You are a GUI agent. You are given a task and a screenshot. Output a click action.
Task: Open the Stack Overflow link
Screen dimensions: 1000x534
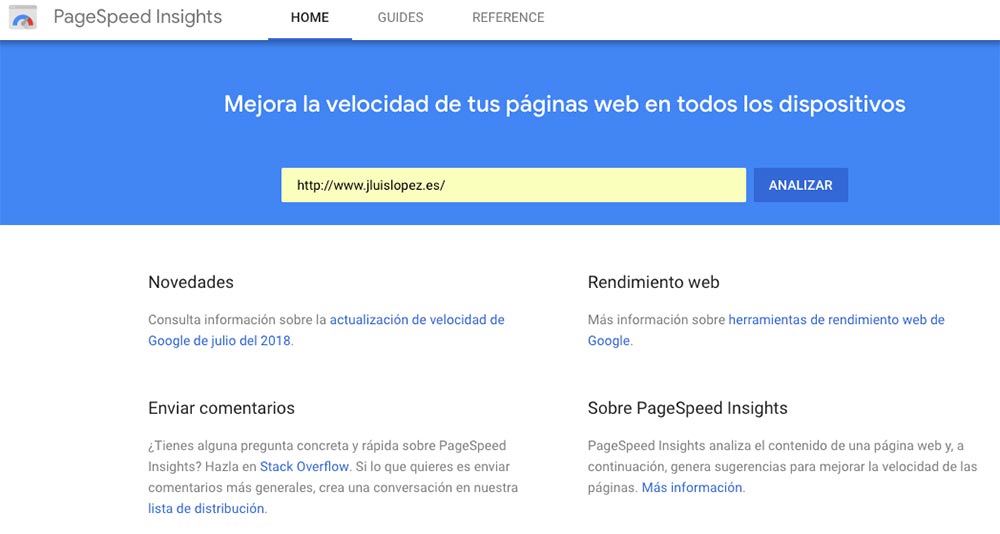click(x=304, y=466)
